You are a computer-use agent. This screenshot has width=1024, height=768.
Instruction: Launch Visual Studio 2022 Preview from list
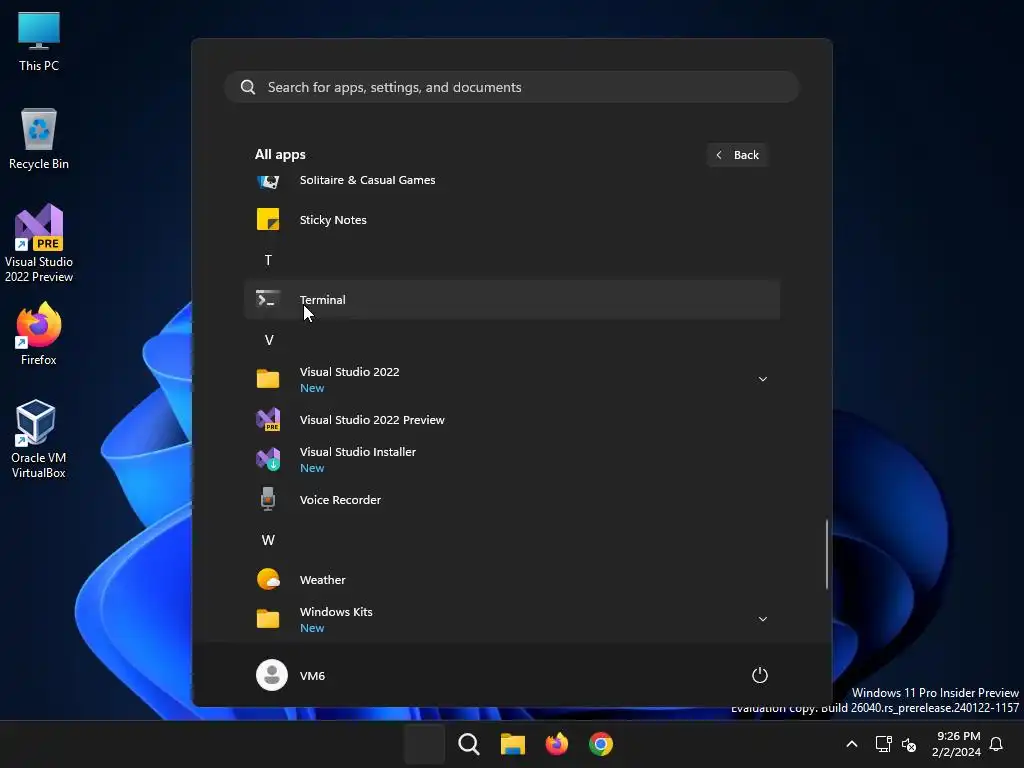point(512,419)
